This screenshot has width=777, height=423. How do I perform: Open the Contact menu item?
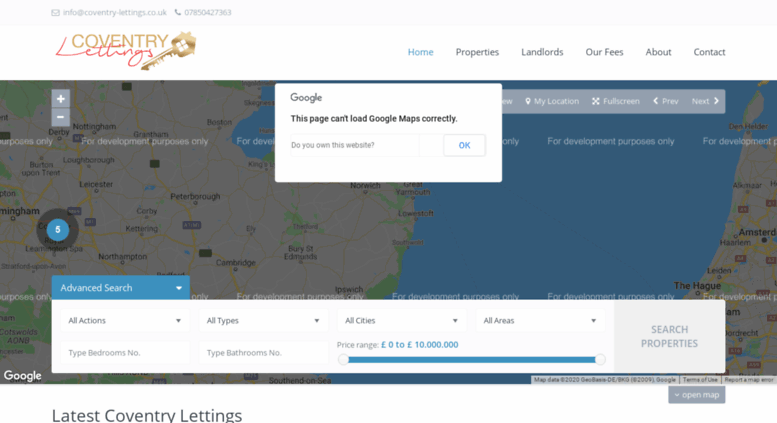pos(709,52)
